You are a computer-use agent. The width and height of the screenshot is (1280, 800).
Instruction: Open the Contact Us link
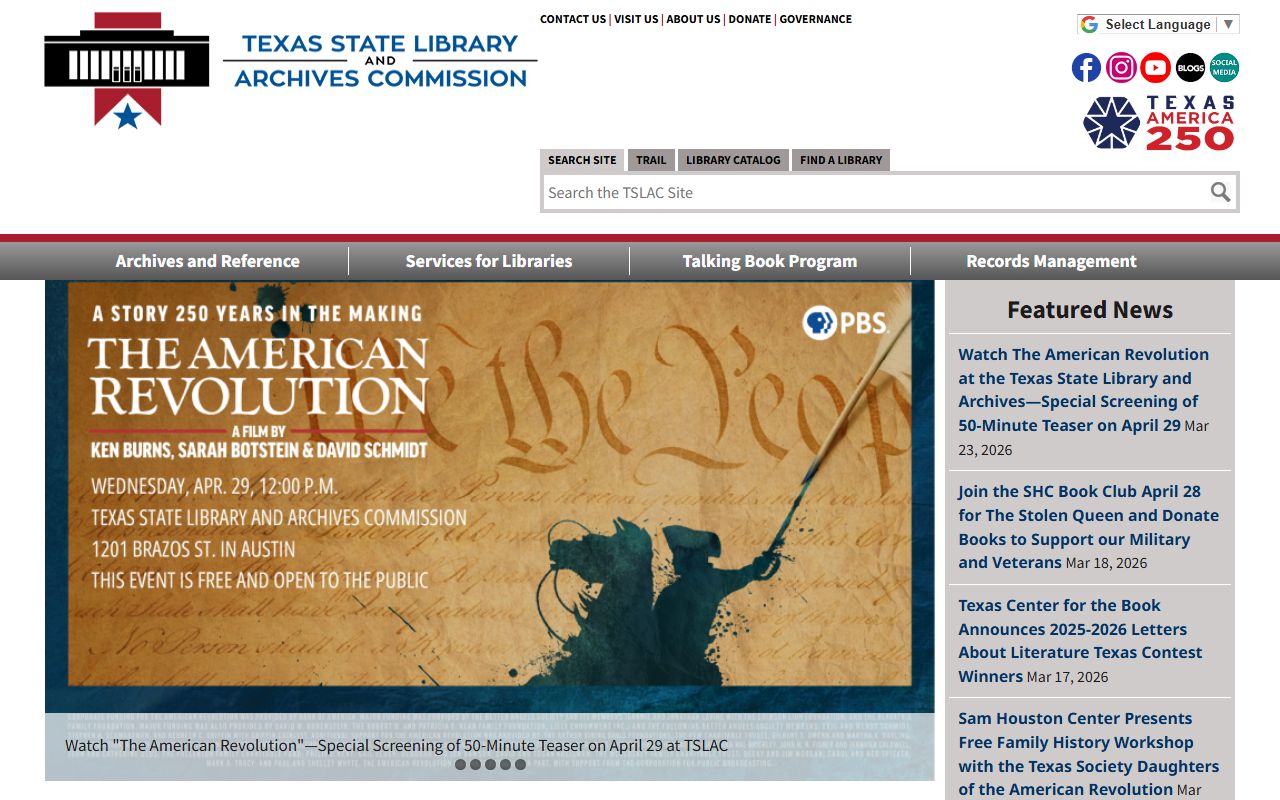(x=573, y=19)
